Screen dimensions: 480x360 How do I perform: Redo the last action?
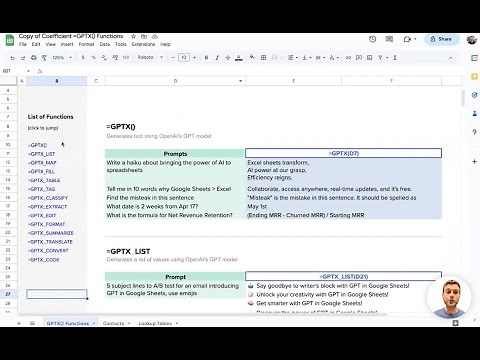point(23,58)
